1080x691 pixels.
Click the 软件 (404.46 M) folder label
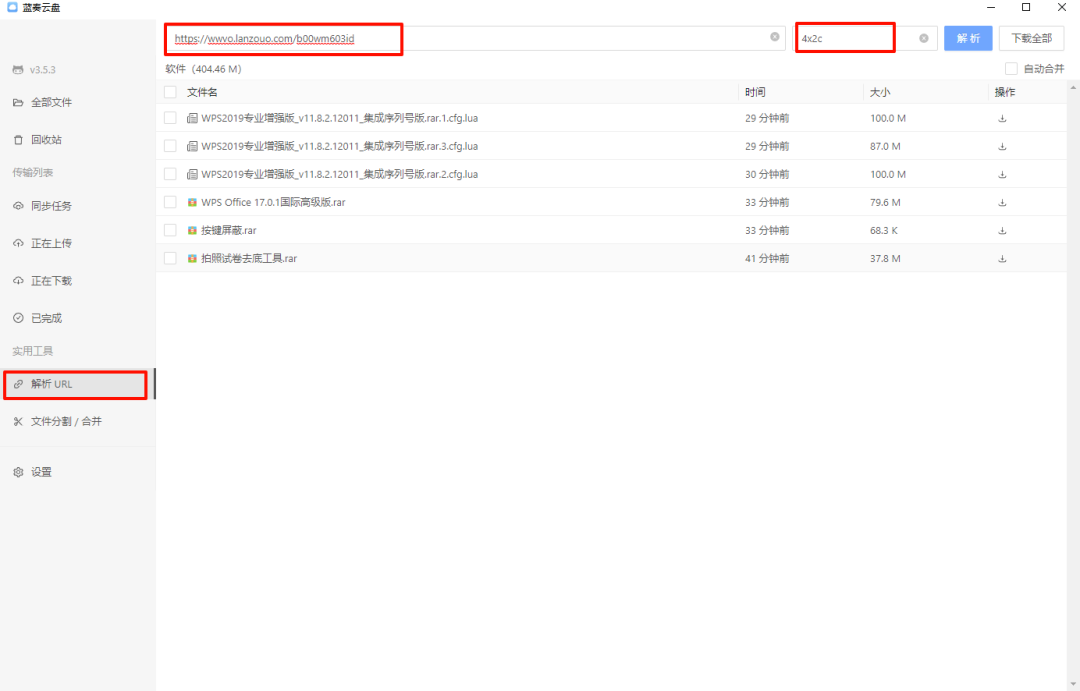pyautogui.click(x=203, y=69)
